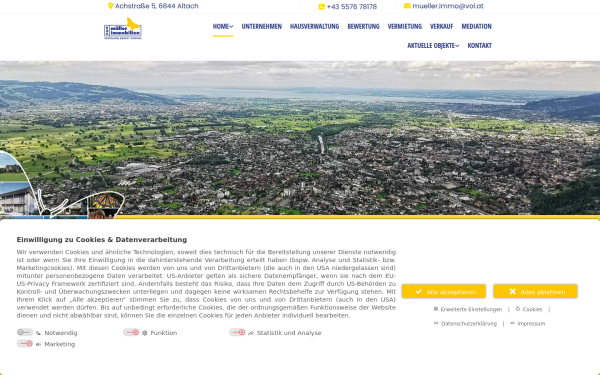600x375 pixels.
Task: Click the megaphone icon next to Marketing
Action: pyautogui.click(x=38, y=344)
